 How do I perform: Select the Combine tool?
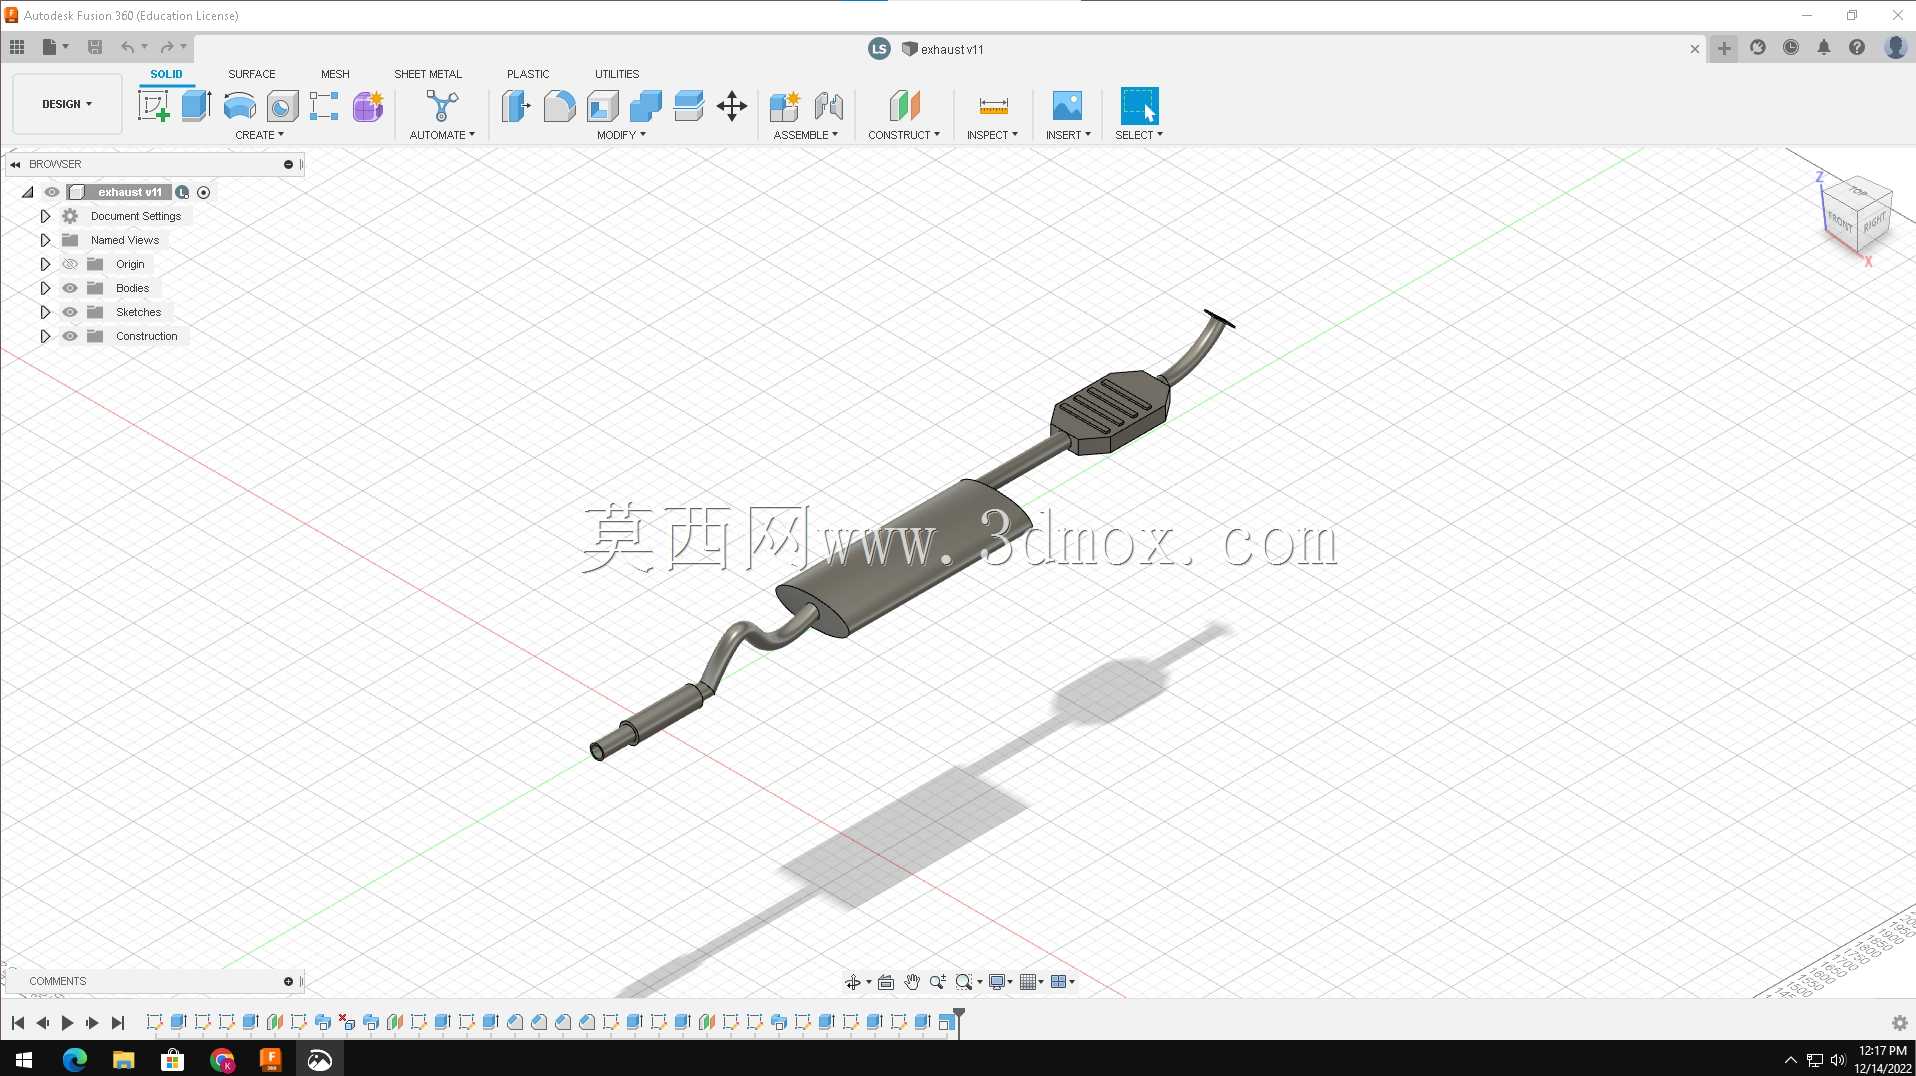pos(645,106)
